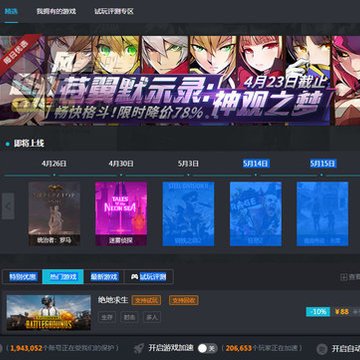This screenshot has width=360, height=360.
Task: Click the 5月14日 timeline dot
Action: point(256,175)
